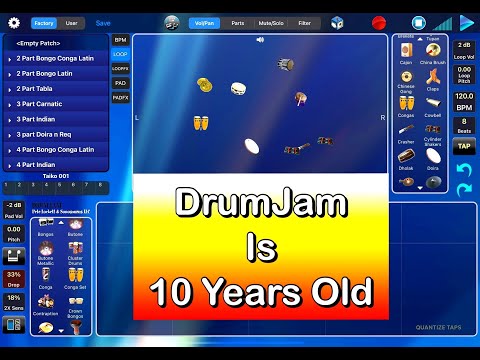This screenshot has height=360, width=480.
Task: Tap the drum kit globe icon
Action: click(x=172, y=23)
